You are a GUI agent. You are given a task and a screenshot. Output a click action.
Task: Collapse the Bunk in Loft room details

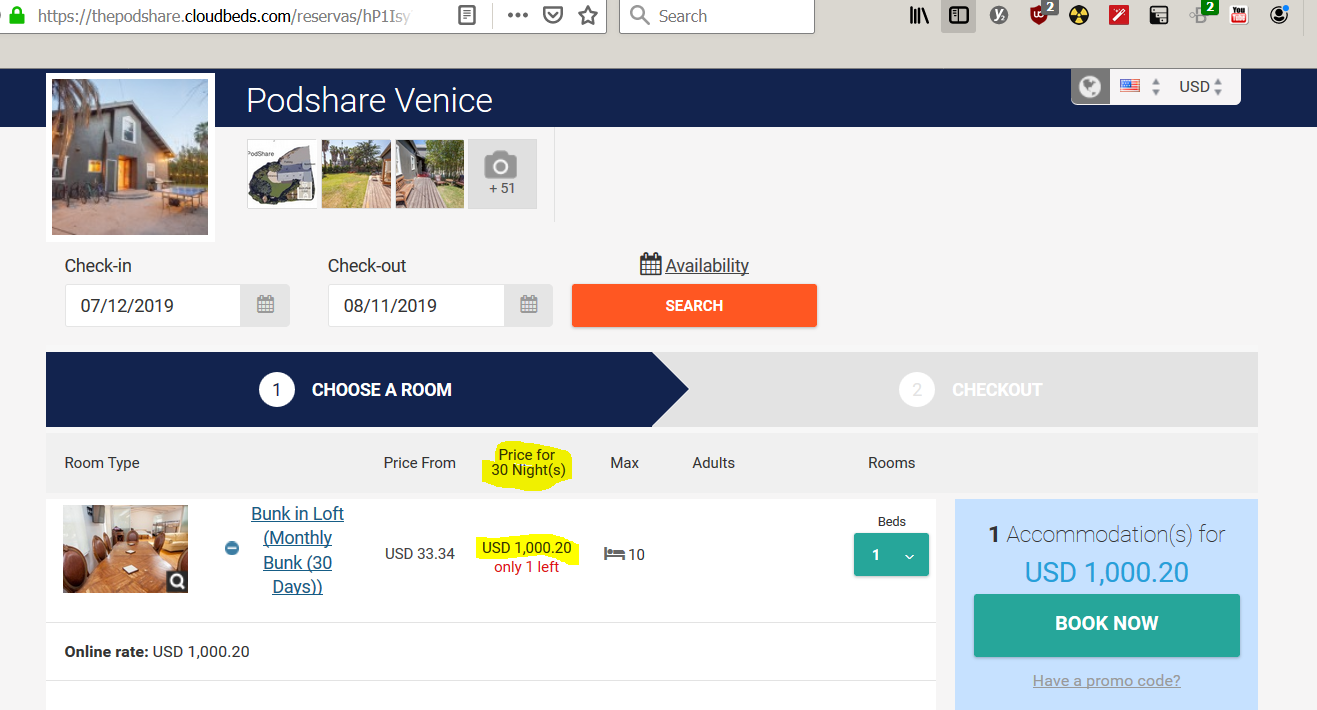tap(232, 548)
